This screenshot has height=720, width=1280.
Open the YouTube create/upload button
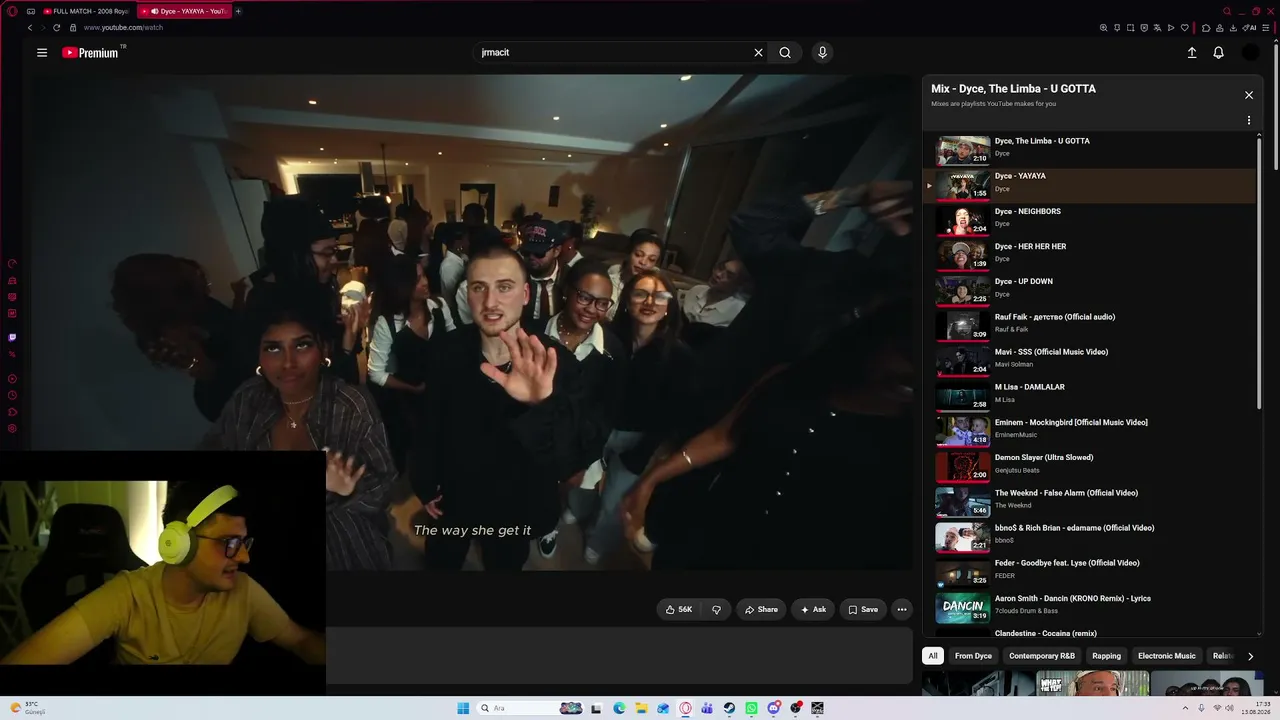coord(1192,53)
